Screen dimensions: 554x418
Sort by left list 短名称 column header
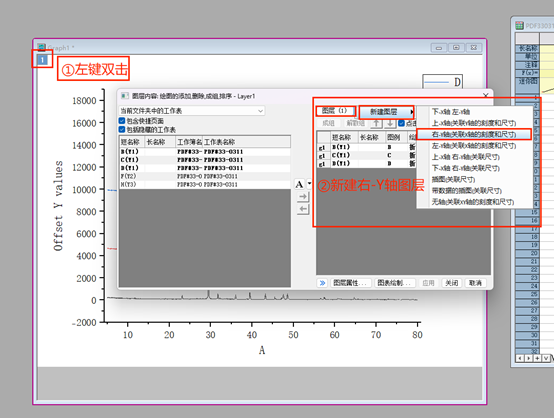click(x=132, y=142)
